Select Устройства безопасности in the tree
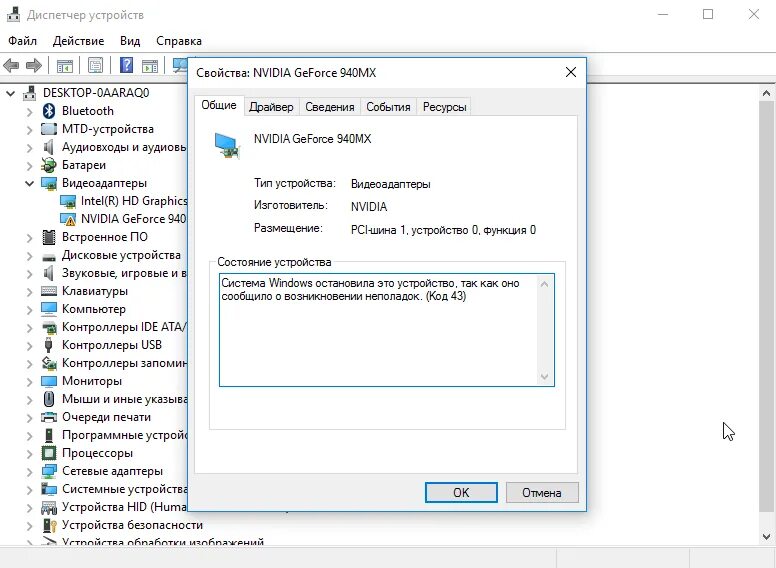Image resolution: width=776 pixels, height=568 pixels. pyautogui.click(x=132, y=525)
